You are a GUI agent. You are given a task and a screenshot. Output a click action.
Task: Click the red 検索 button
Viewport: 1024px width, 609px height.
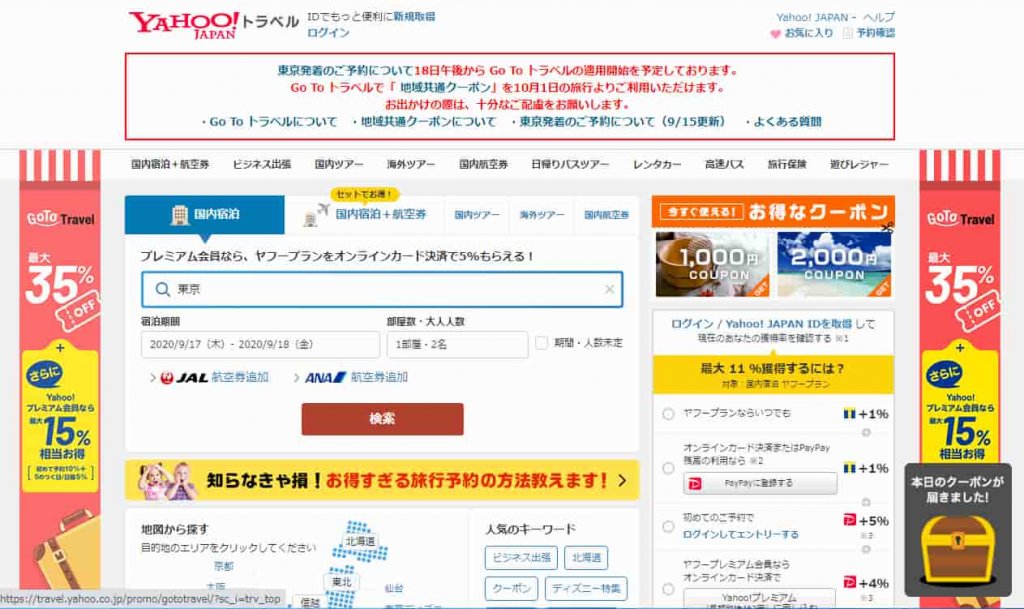pos(383,419)
